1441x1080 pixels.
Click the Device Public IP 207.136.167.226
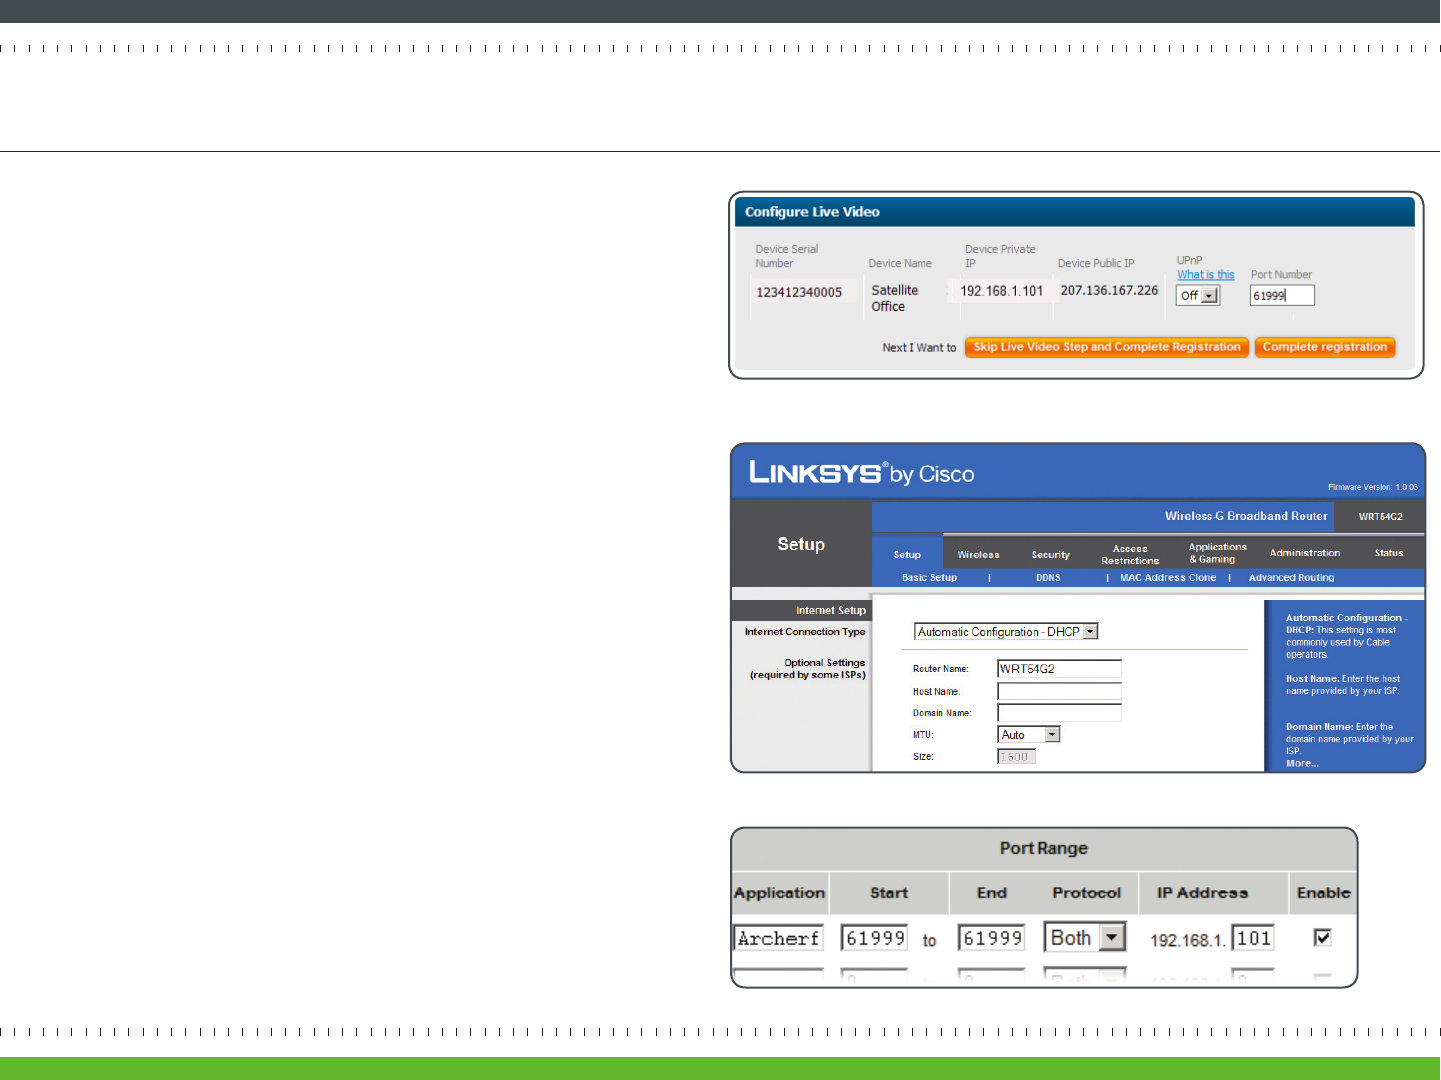[1109, 291]
